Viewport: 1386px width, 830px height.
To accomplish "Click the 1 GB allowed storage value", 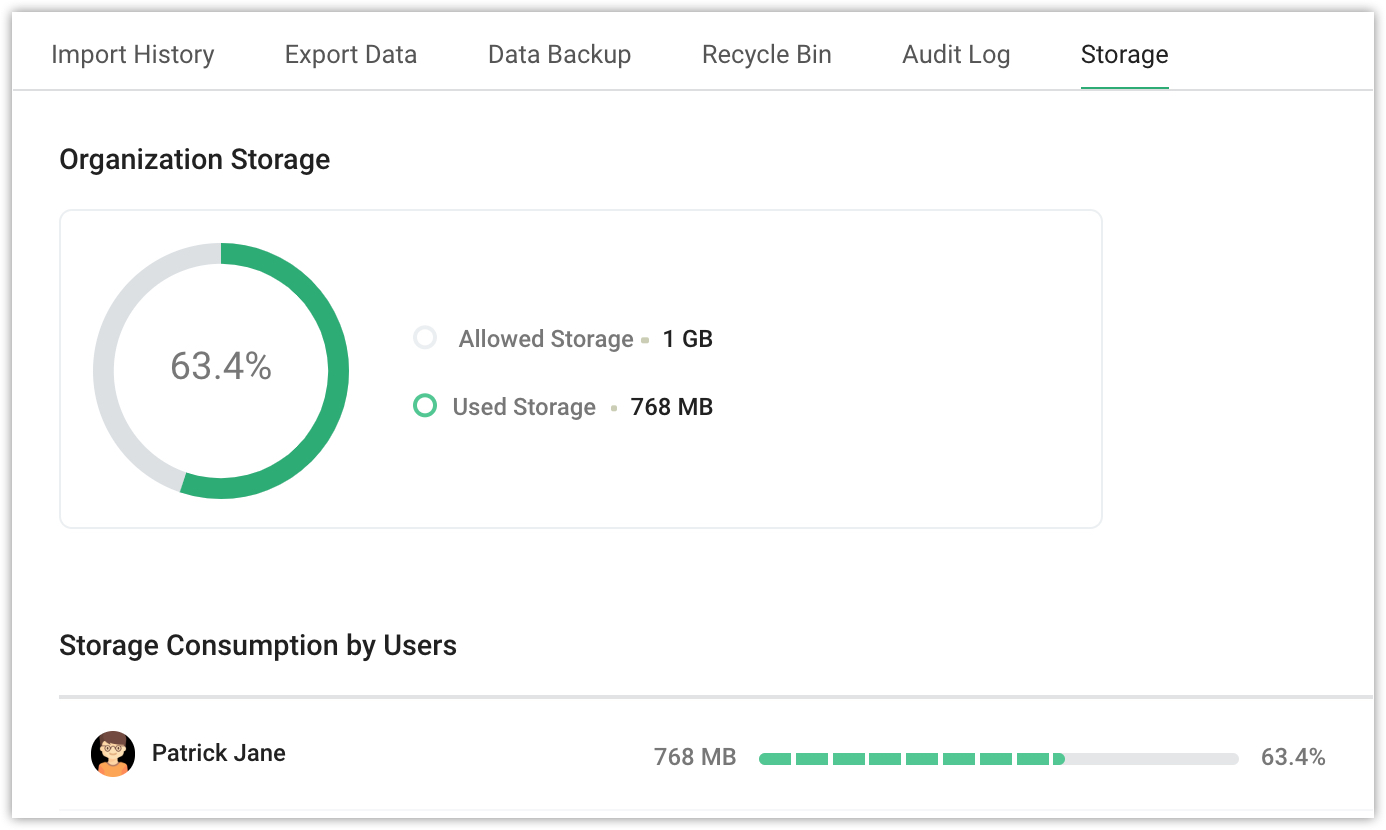I will tap(687, 339).
